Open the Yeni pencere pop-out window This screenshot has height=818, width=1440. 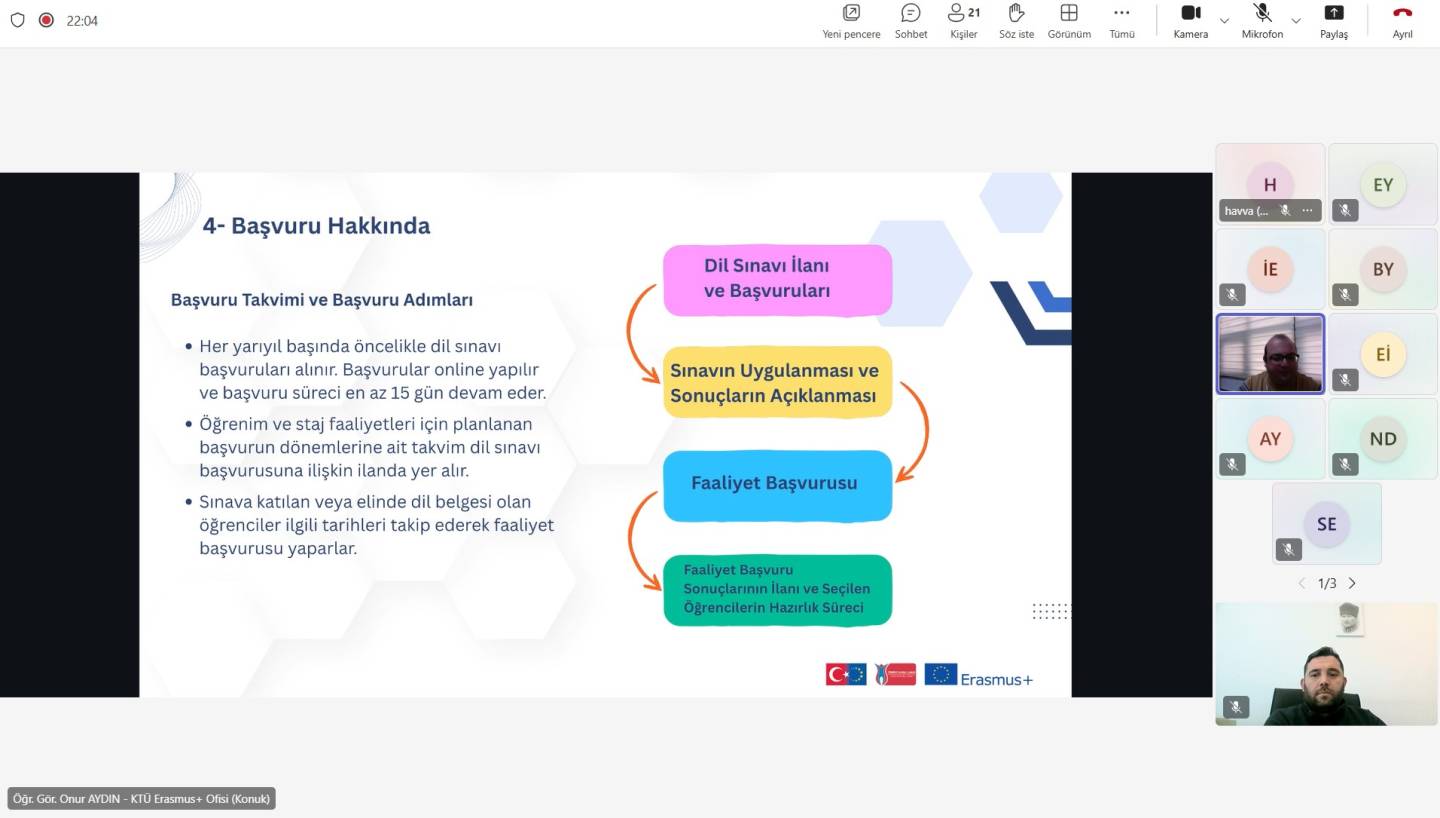click(x=851, y=21)
